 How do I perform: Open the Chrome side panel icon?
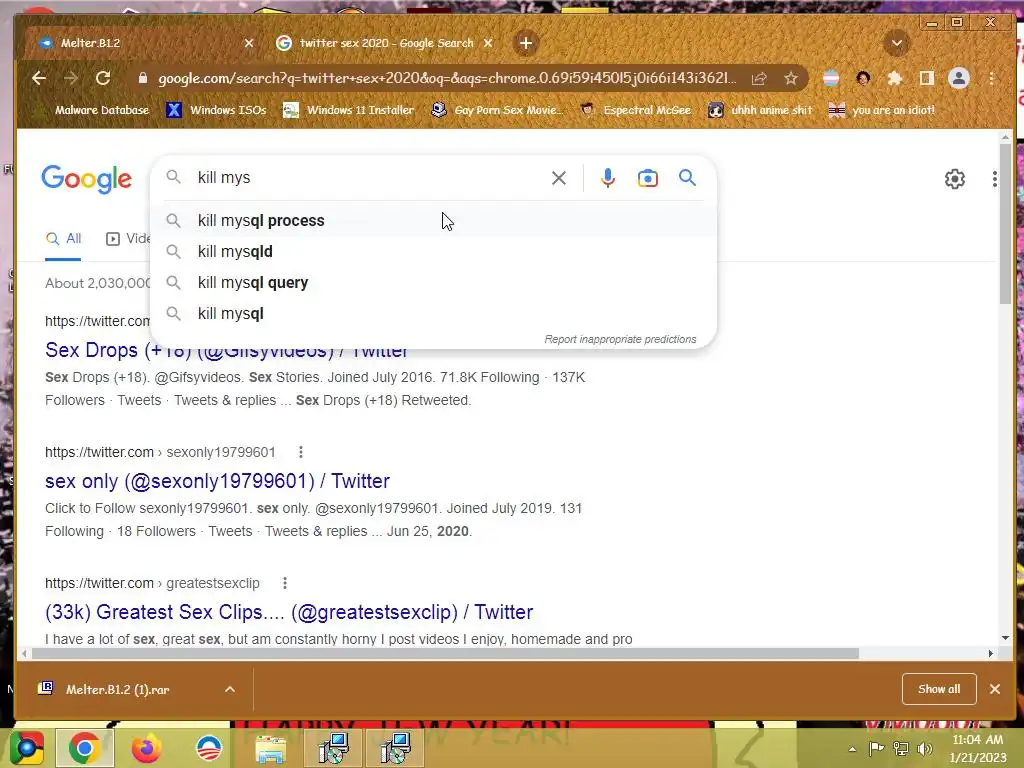tap(927, 78)
